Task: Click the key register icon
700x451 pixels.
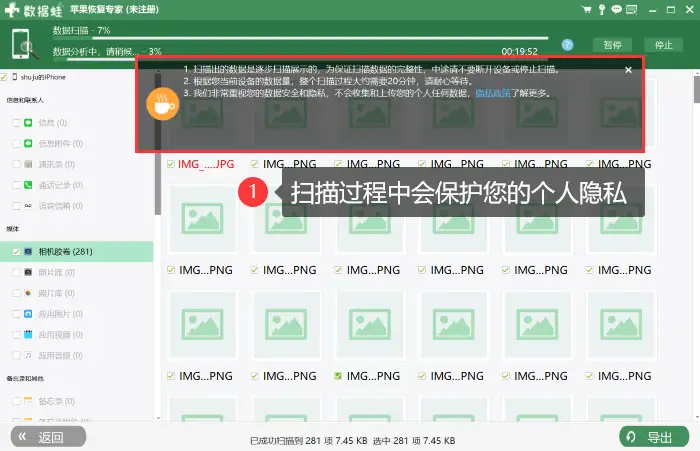Action: pos(602,9)
